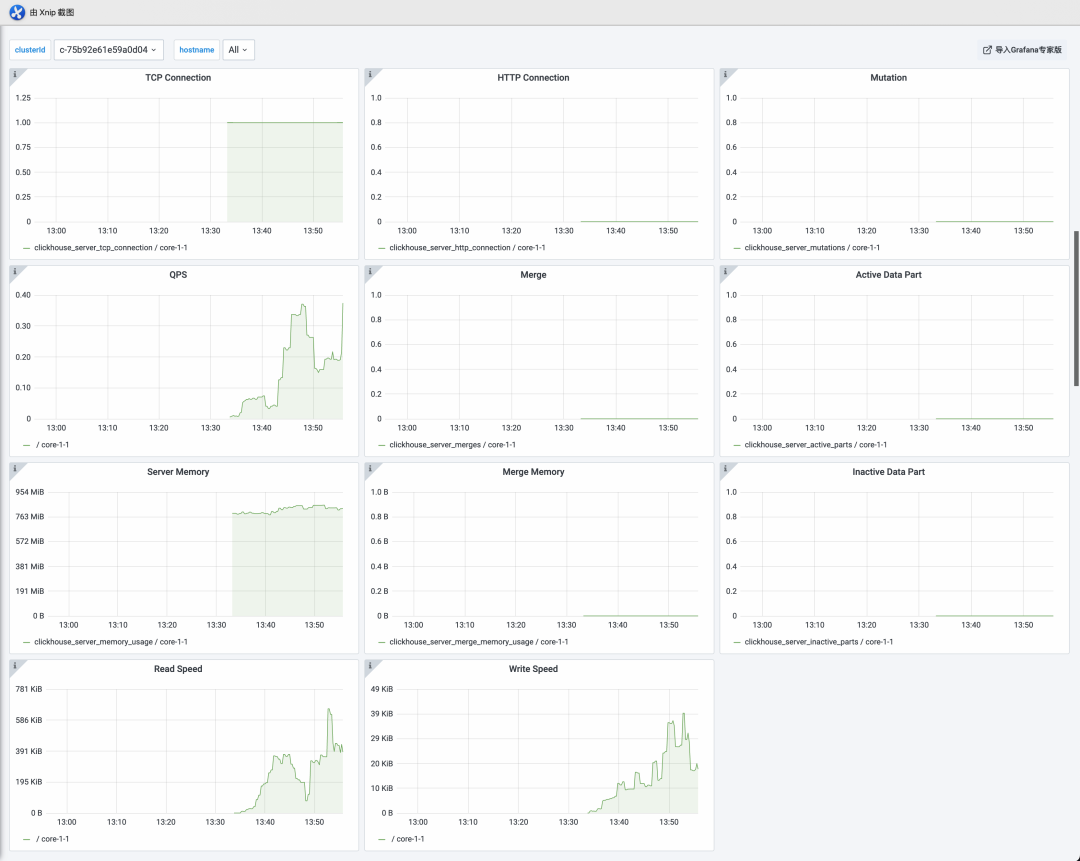Show info for Mutation panel
Viewport: 1080px width, 861px height.
point(726,74)
